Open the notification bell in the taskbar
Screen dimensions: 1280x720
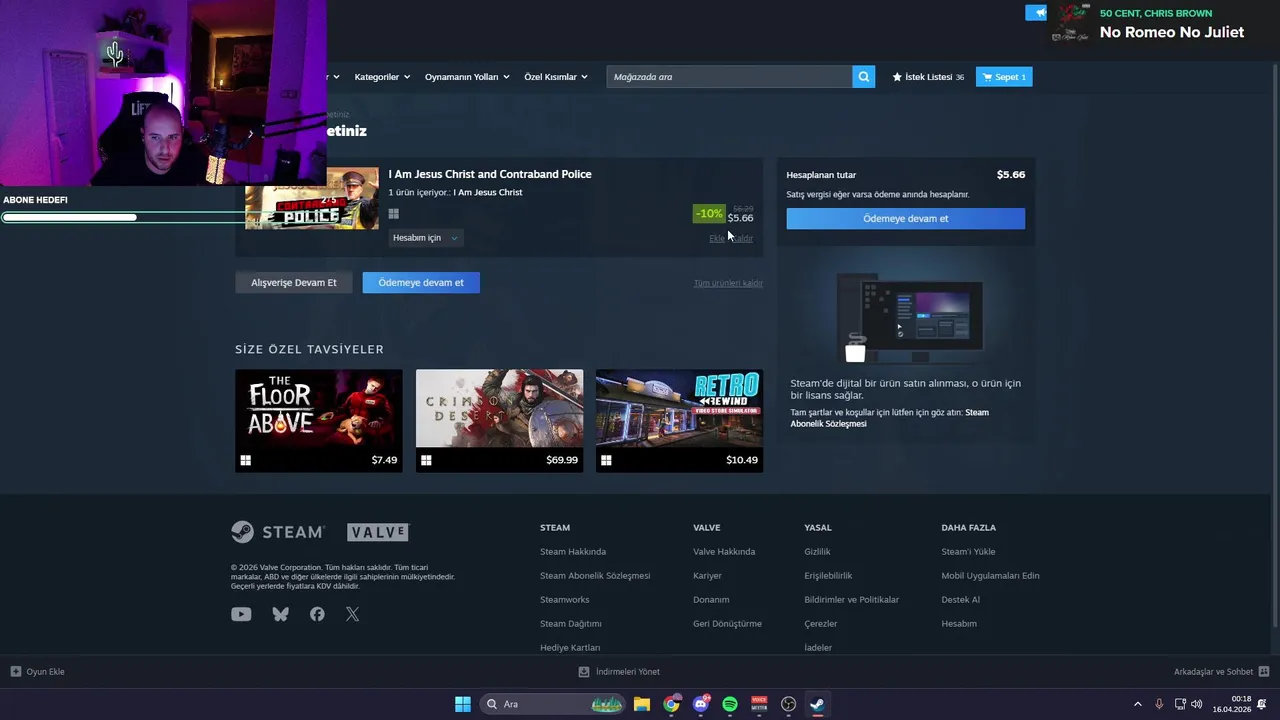point(1262,704)
